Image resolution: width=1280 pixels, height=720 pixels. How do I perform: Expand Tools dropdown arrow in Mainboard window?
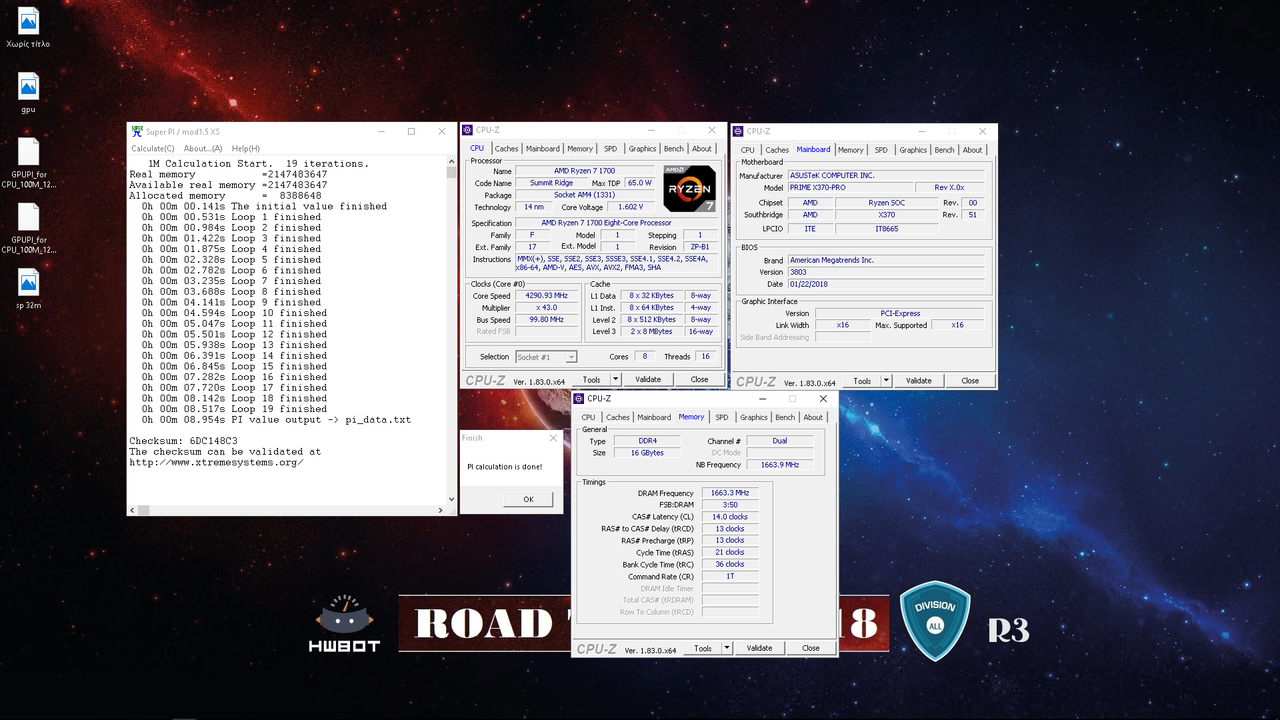pos(887,381)
